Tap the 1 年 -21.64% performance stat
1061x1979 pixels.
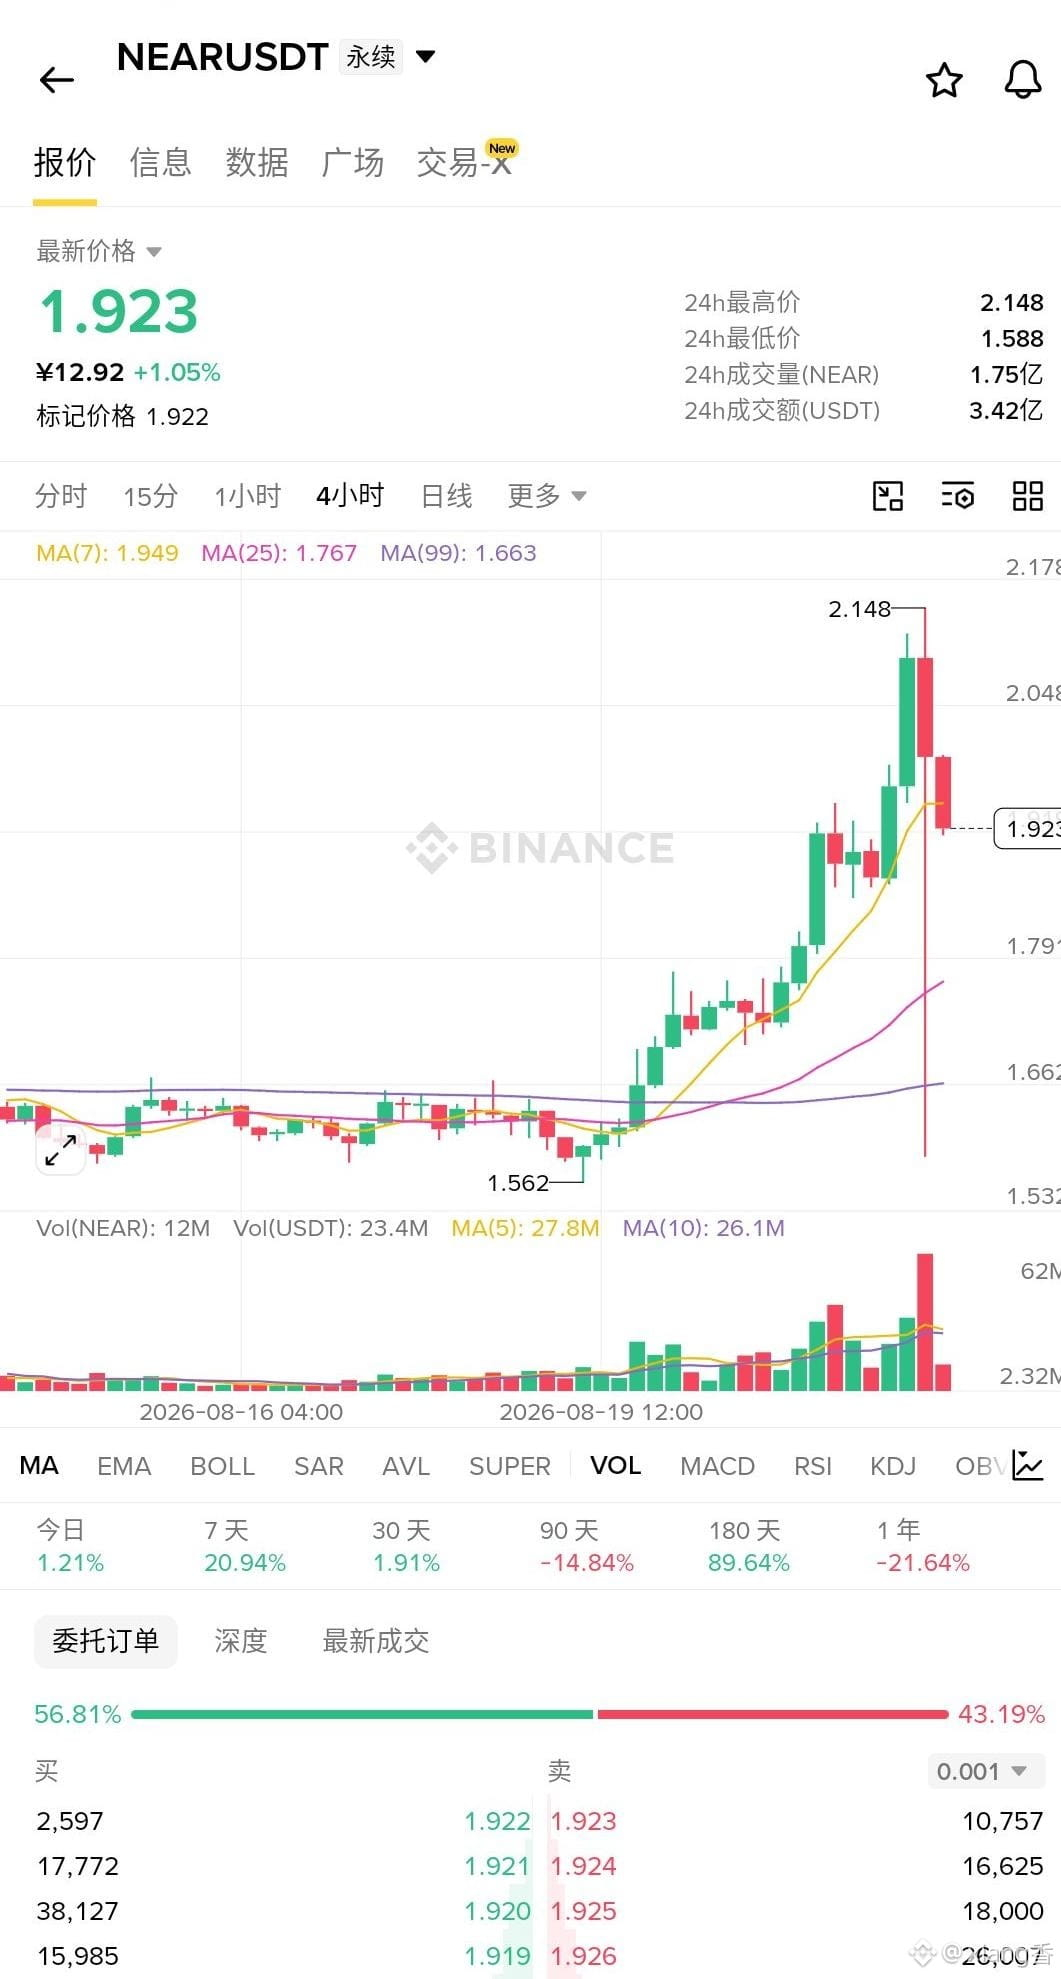923,1546
